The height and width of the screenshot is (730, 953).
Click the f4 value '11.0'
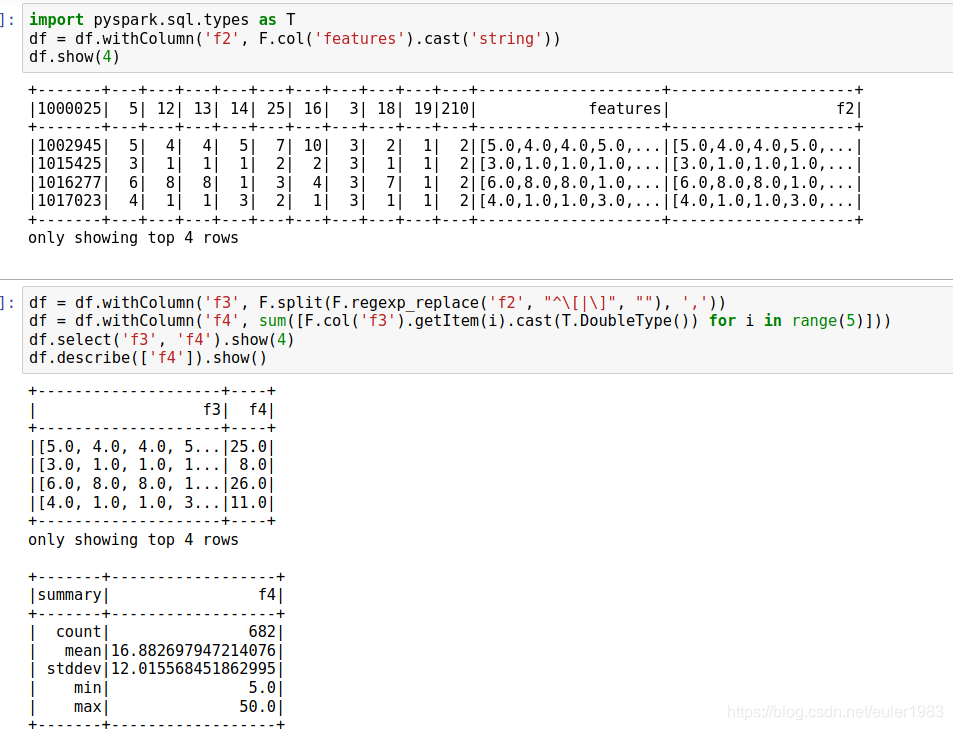(x=249, y=503)
